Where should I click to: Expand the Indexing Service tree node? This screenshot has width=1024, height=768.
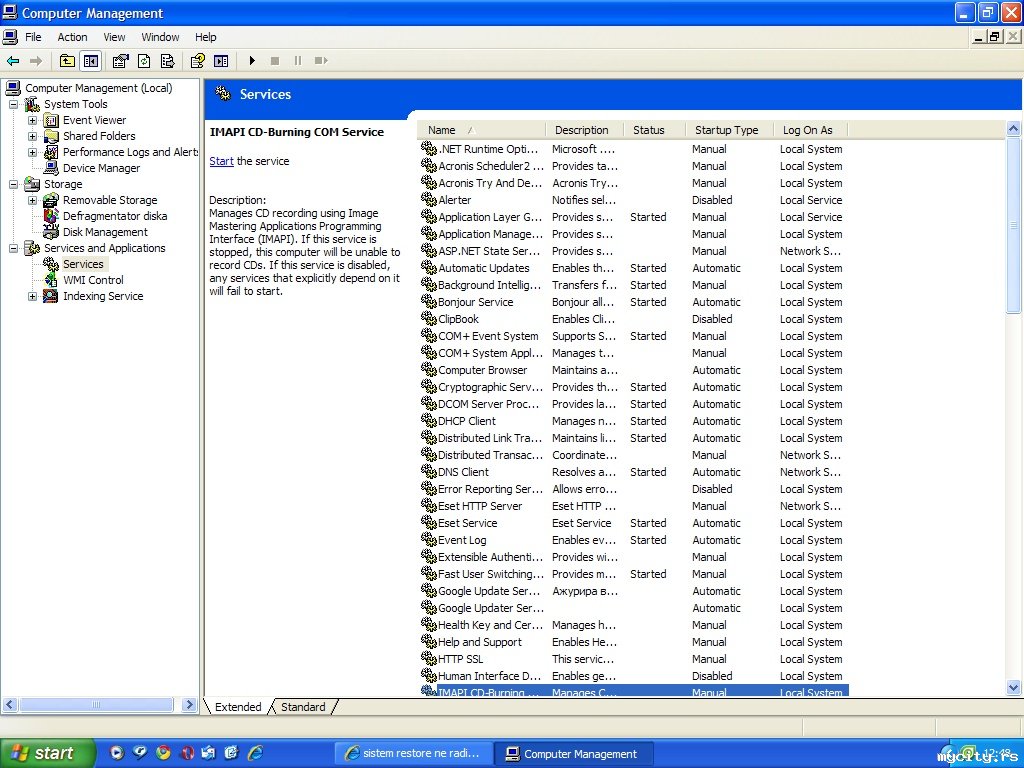[x=32, y=296]
